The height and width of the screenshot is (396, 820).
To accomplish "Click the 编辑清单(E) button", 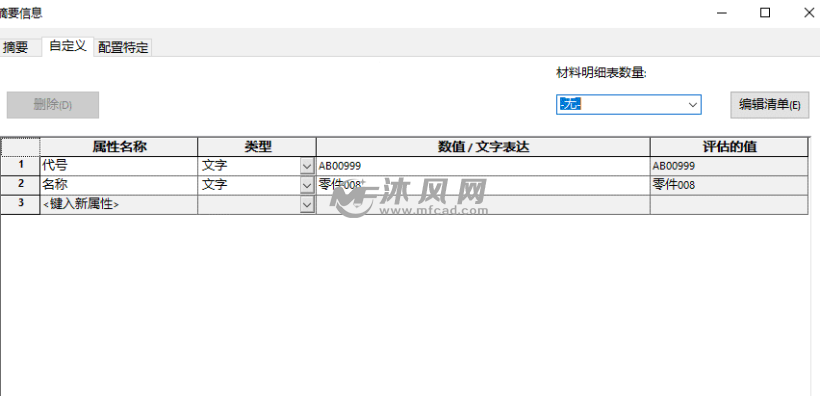I will tap(769, 105).
